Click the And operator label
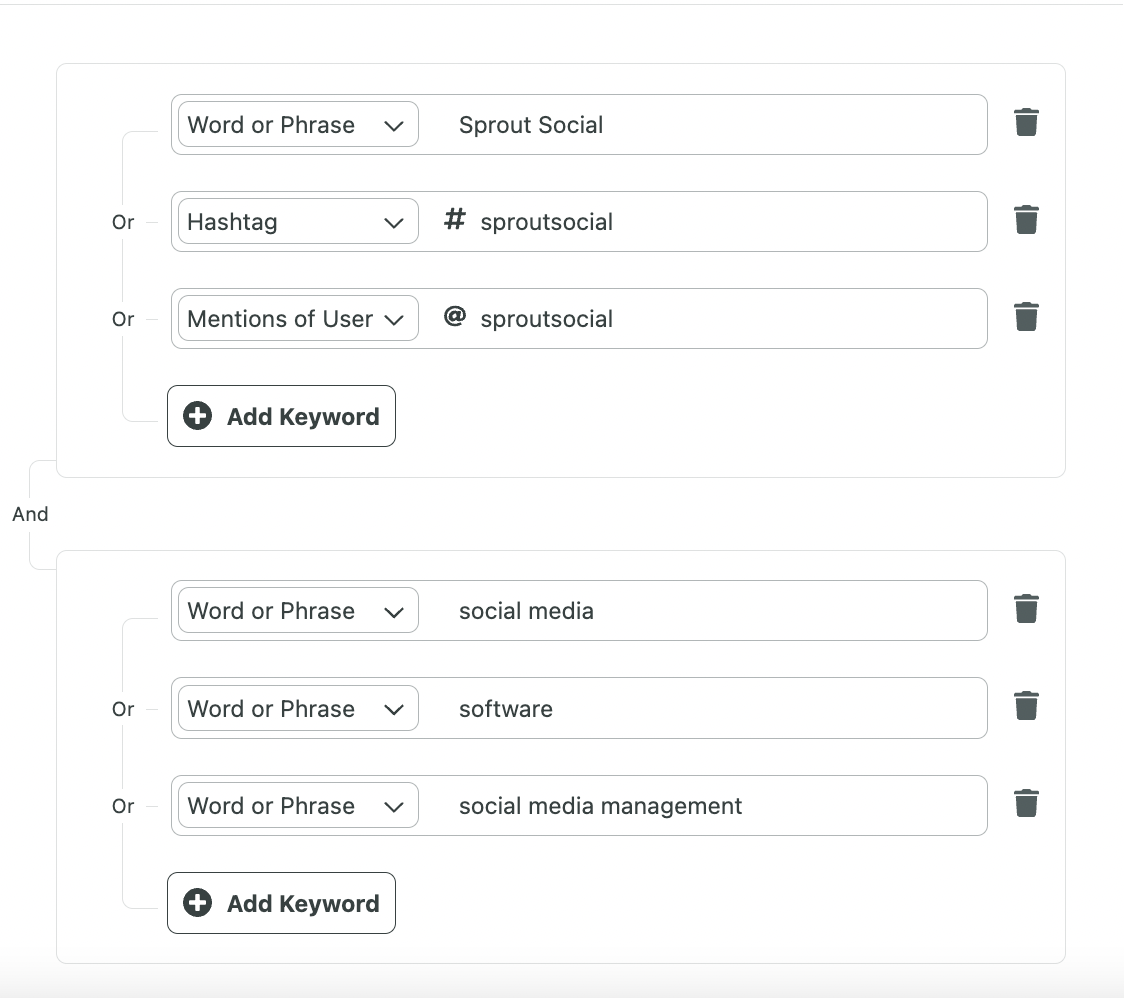The width and height of the screenshot is (1124, 998). [x=30, y=514]
